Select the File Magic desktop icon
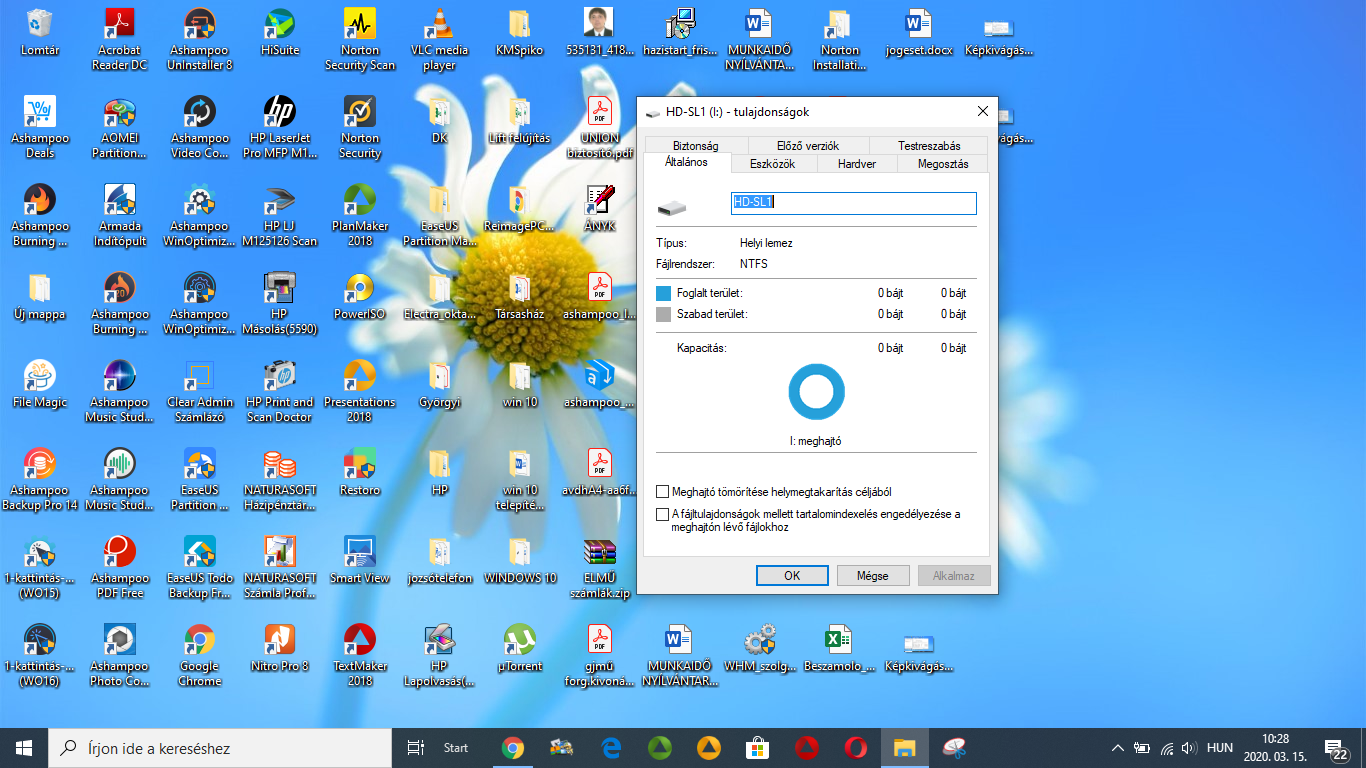The width and height of the screenshot is (1366, 768). [40, 387]
